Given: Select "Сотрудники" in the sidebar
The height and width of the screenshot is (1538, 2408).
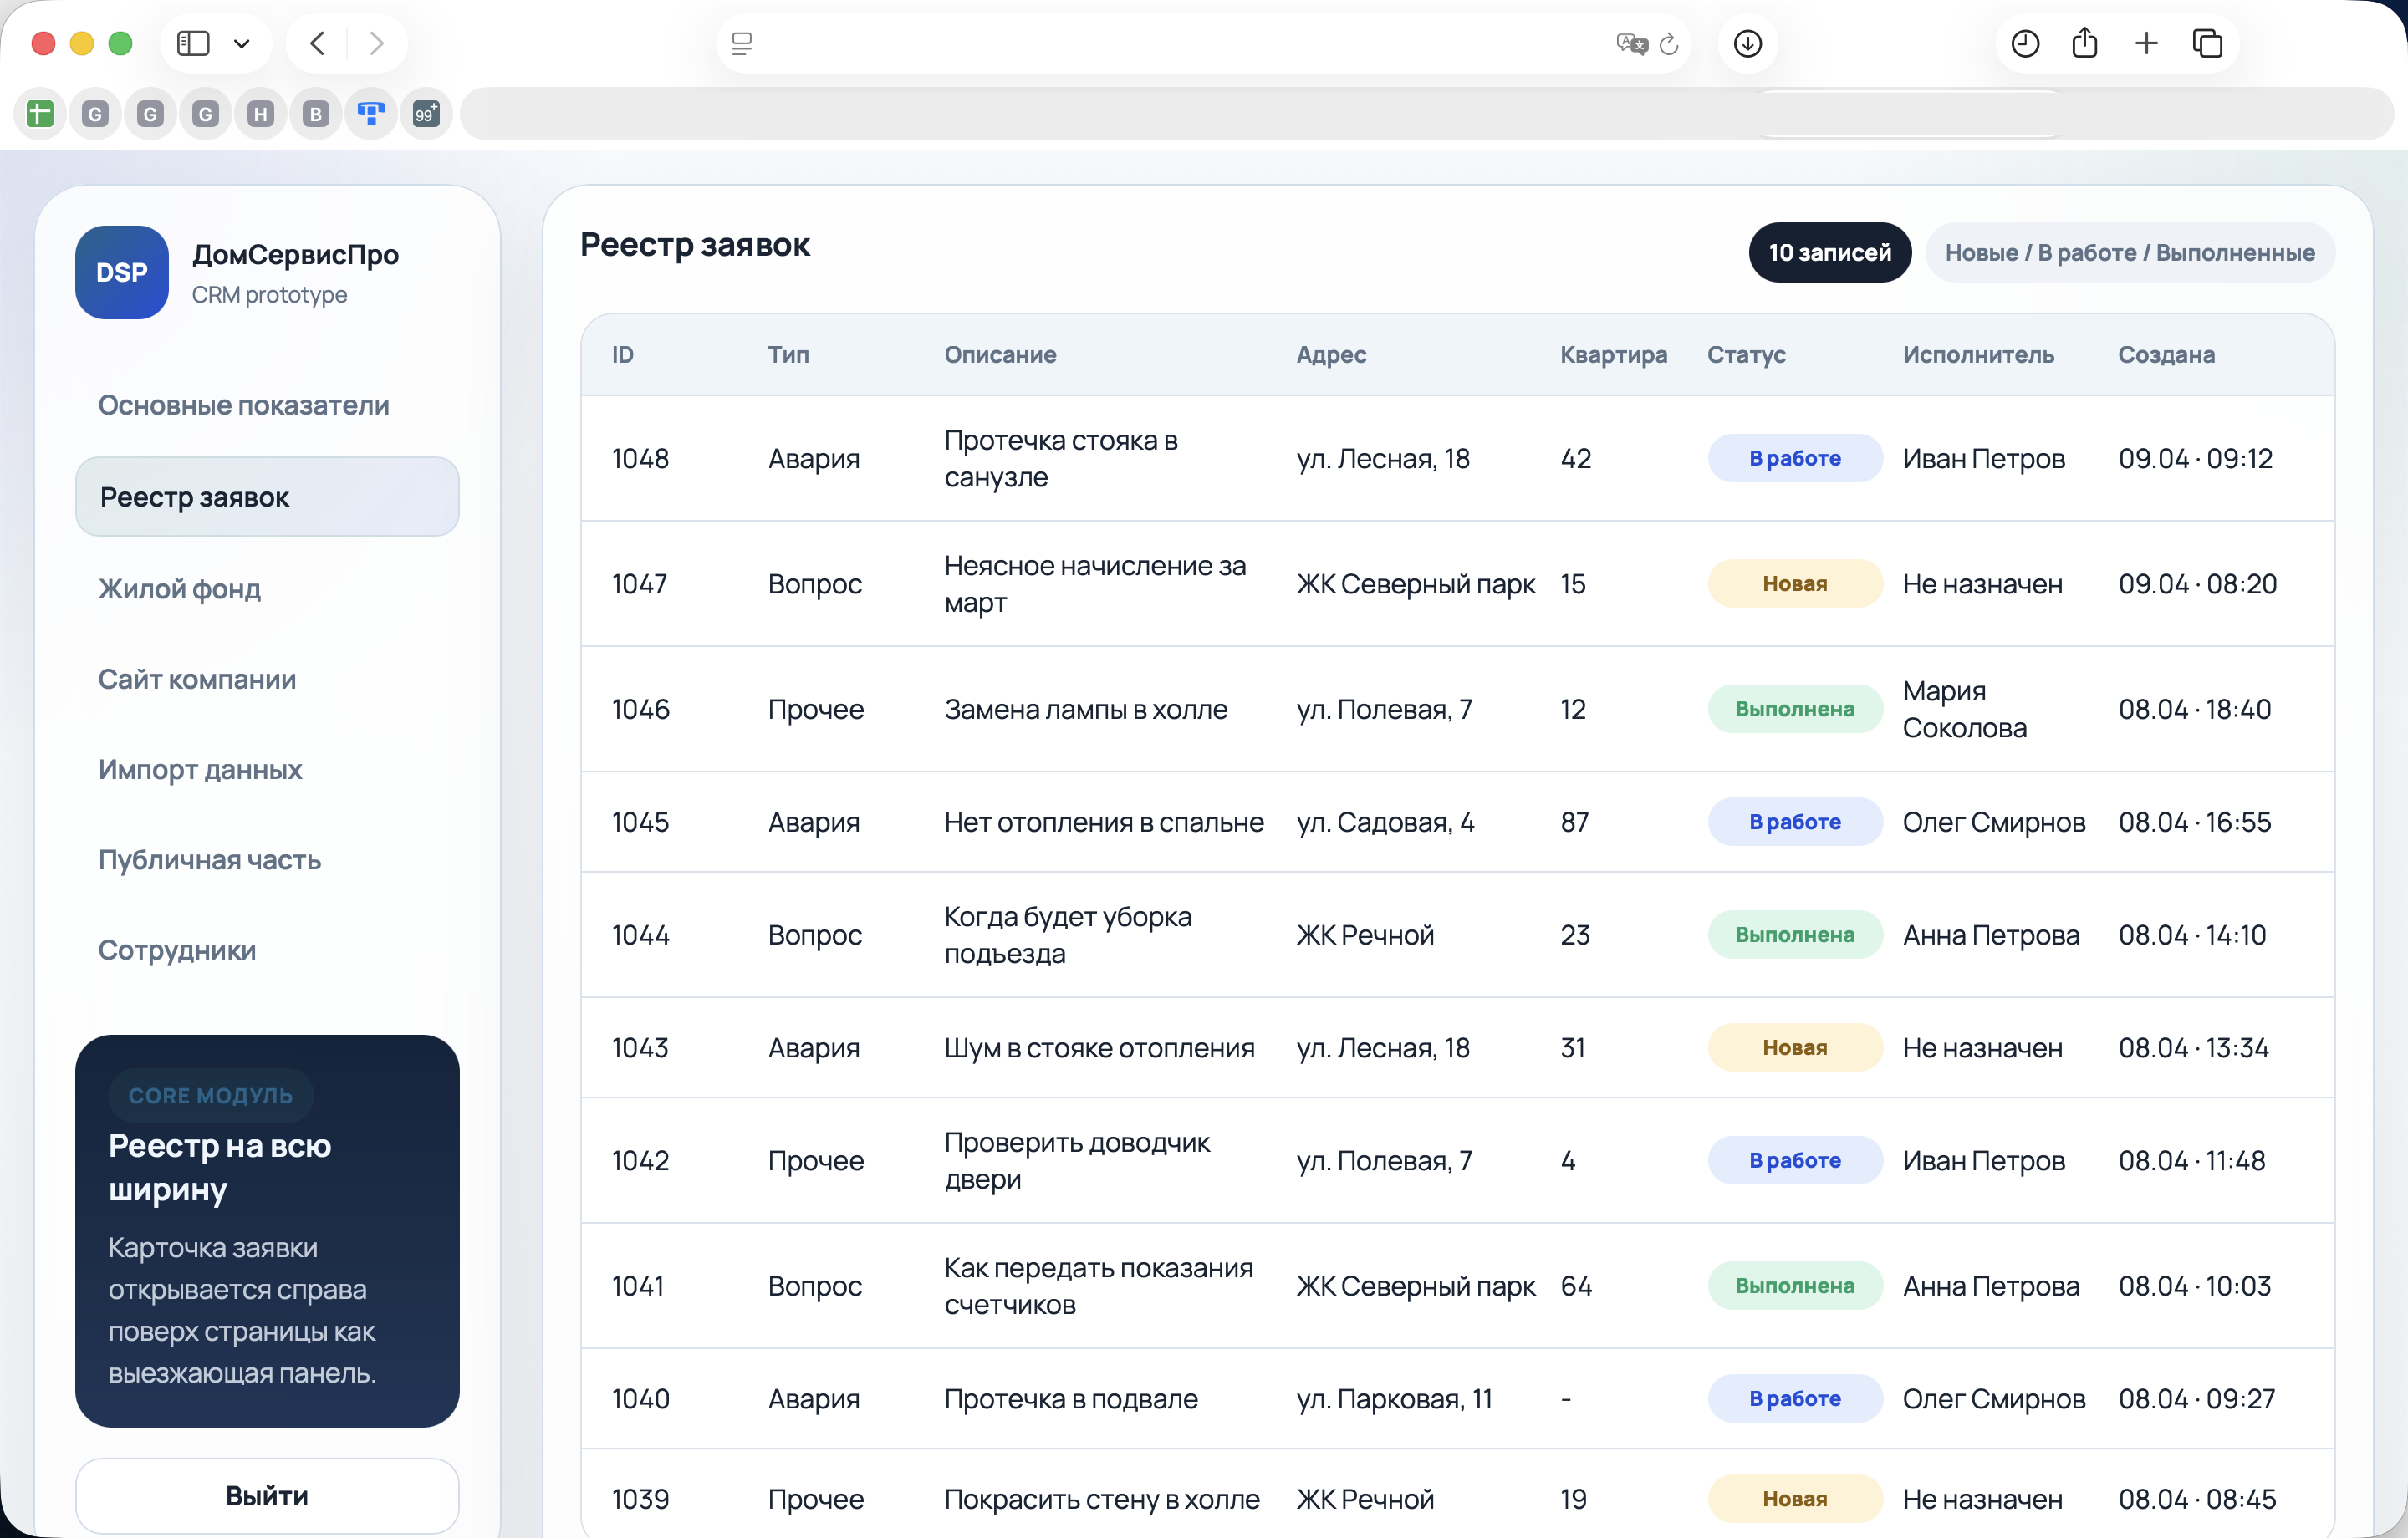Looking at the screenshot, I should (177, 950).
